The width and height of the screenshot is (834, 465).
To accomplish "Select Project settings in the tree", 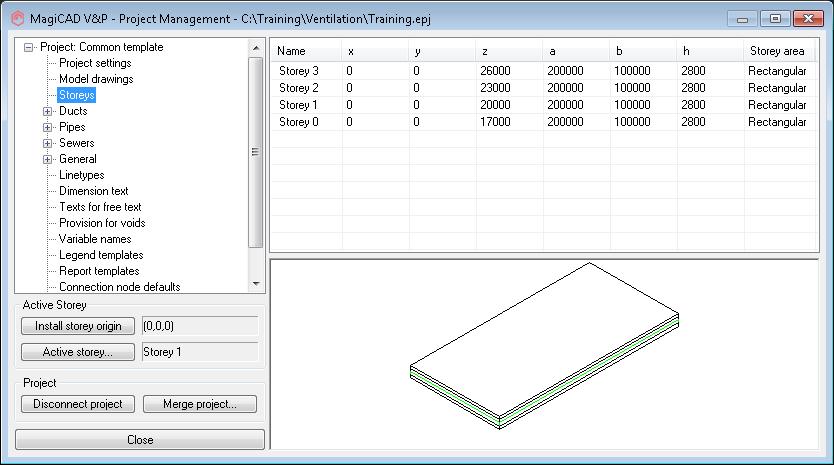I will click(x=95, y=63).
